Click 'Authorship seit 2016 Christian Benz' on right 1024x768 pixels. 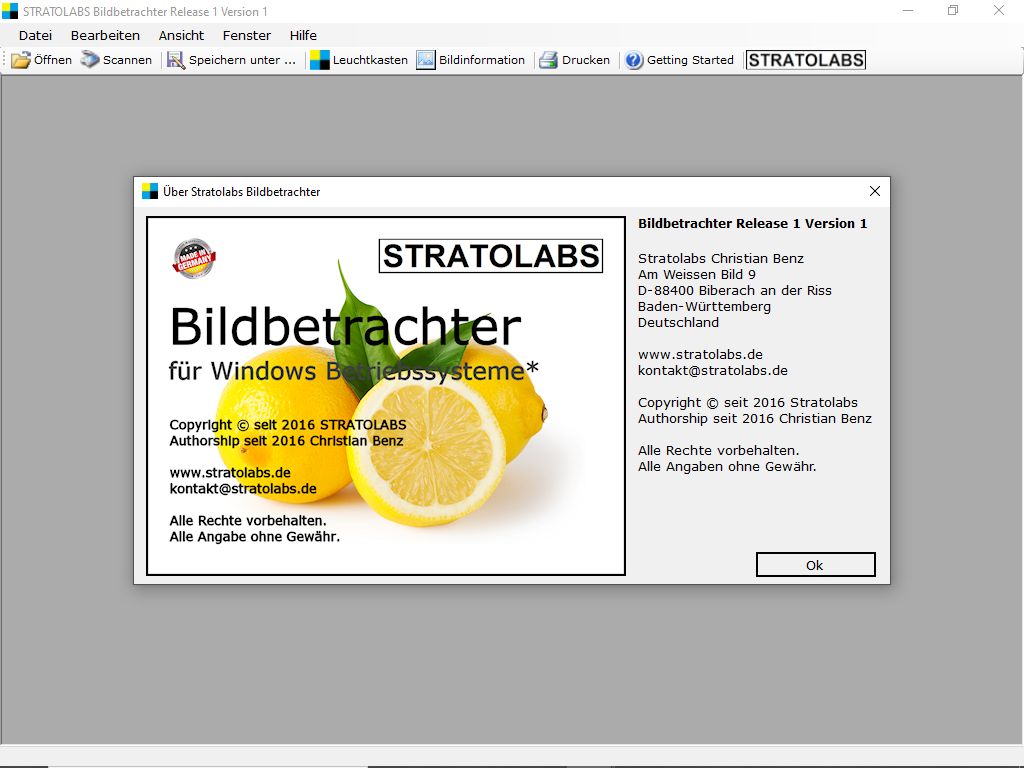point(755,419)
